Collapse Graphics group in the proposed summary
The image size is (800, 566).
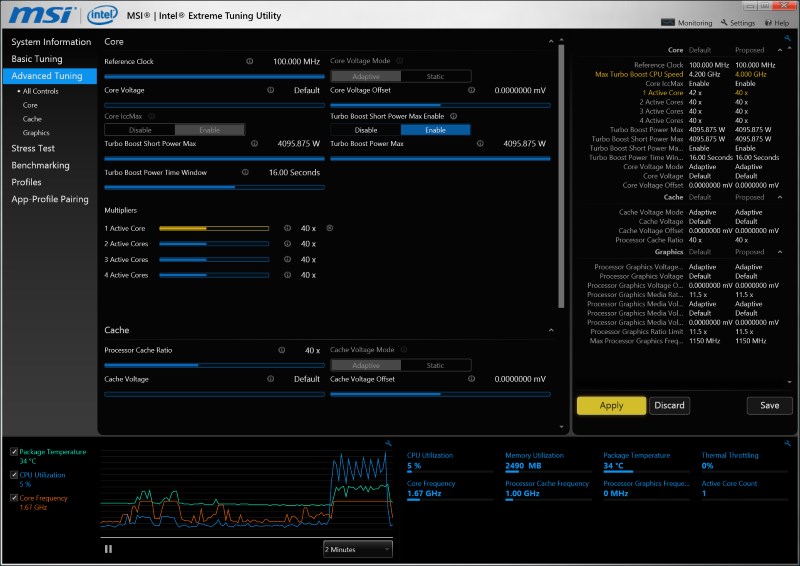[x=780, y=252]
